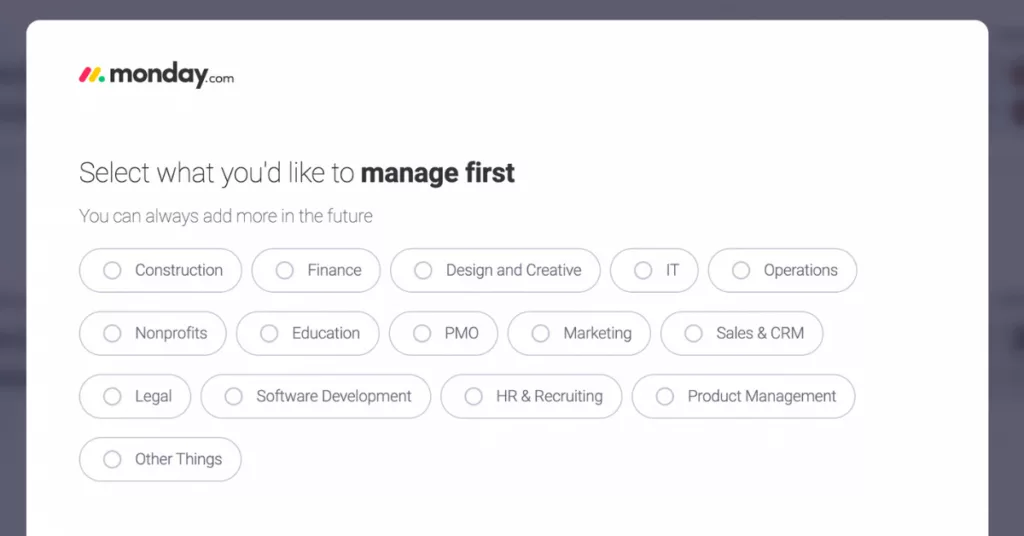The height and width of the screenshot is (536, 1024).
Task: Click the radio circle next to Marketing
Action: pos(541,334)
